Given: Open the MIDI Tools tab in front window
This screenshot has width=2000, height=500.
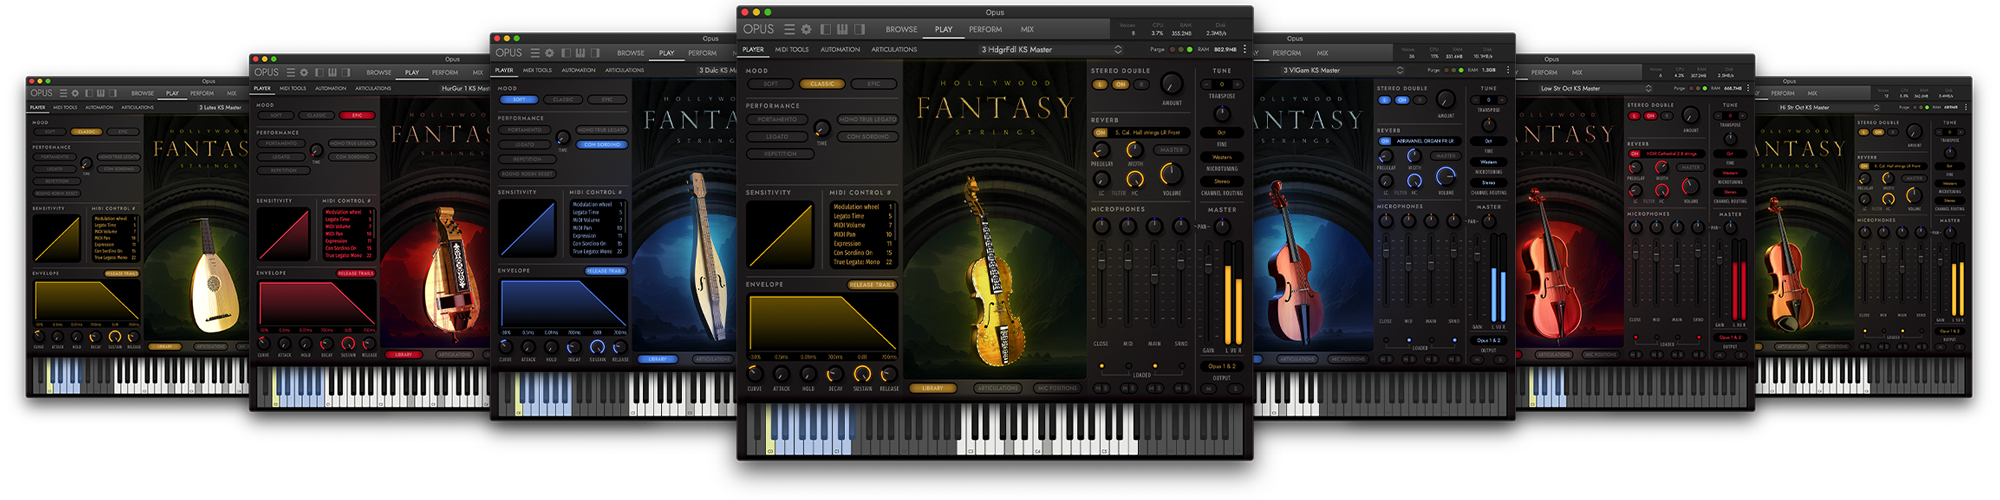Looking at the screenshot, I should [x=792, y=49].
